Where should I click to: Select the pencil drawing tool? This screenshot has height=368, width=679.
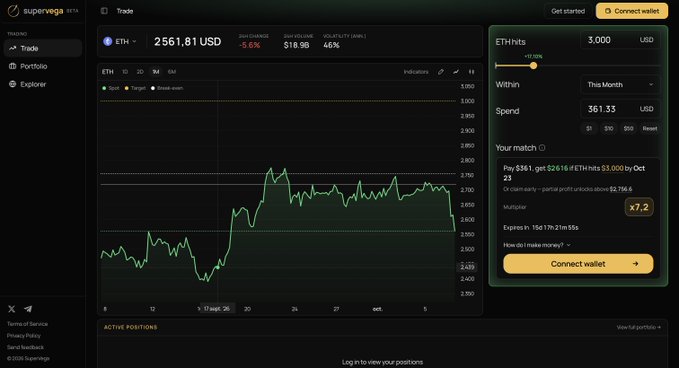click(x=441, y=72)
